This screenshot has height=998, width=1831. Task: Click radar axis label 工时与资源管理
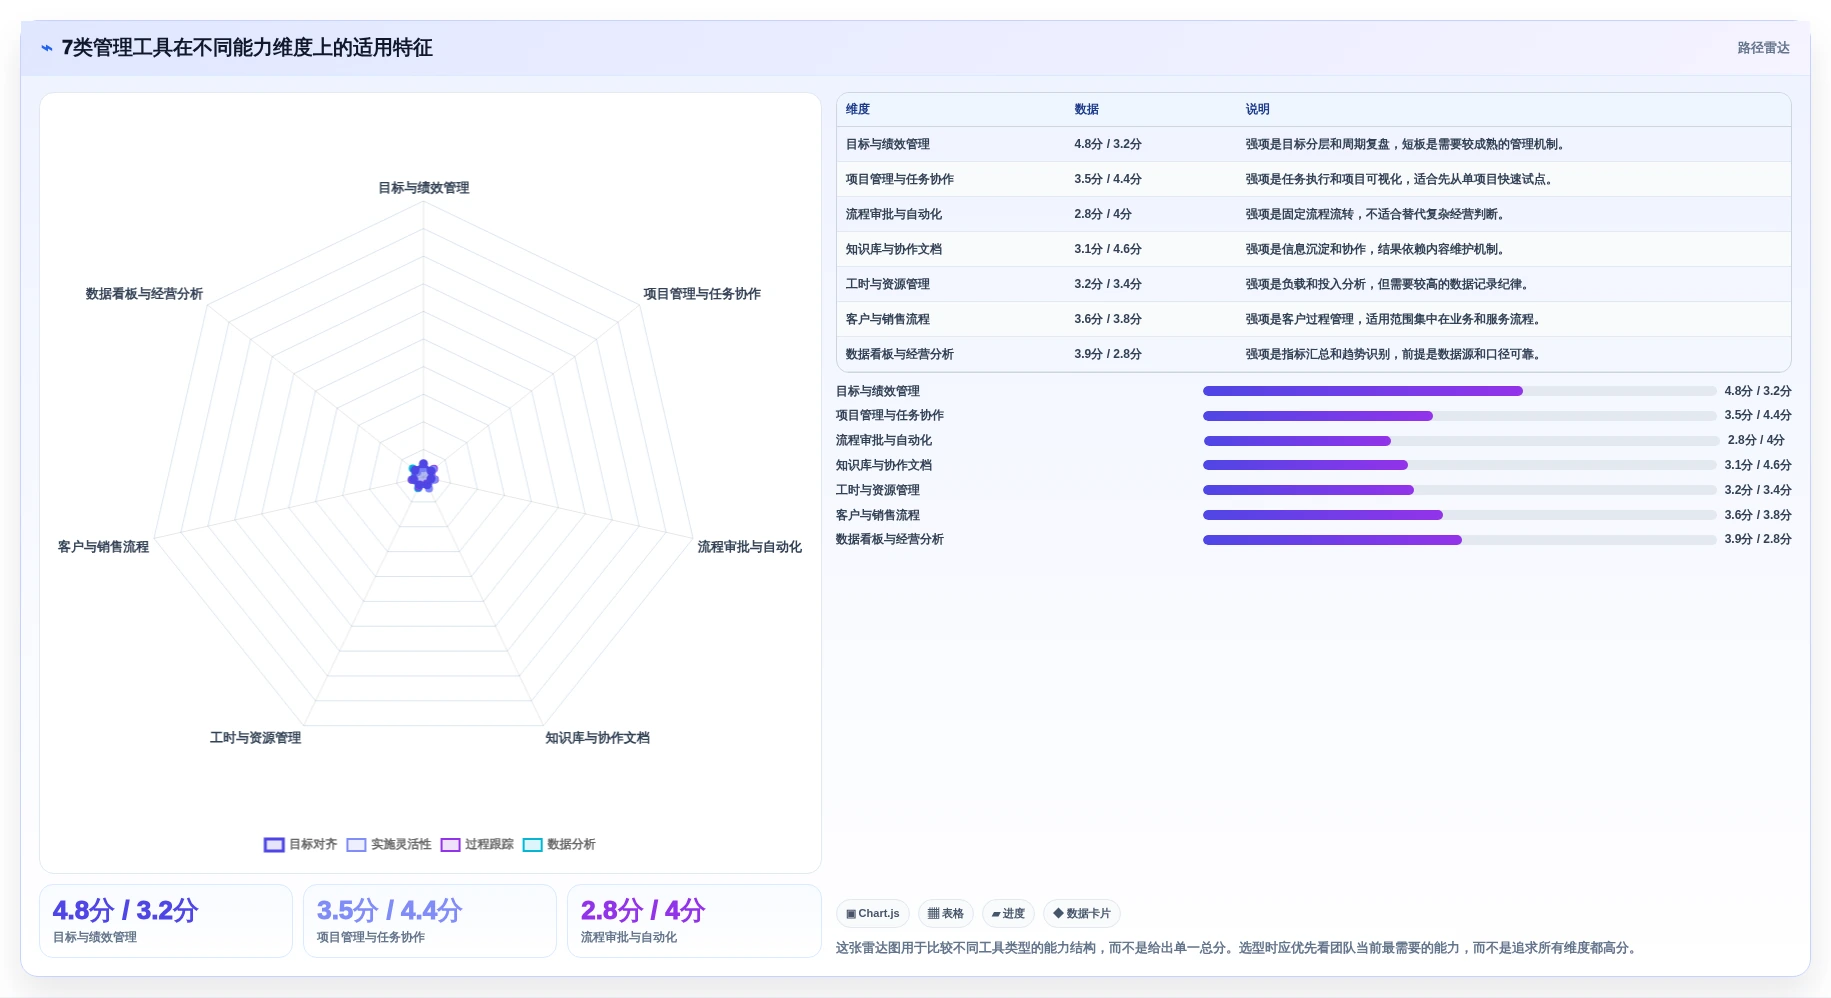coord(255,738)
